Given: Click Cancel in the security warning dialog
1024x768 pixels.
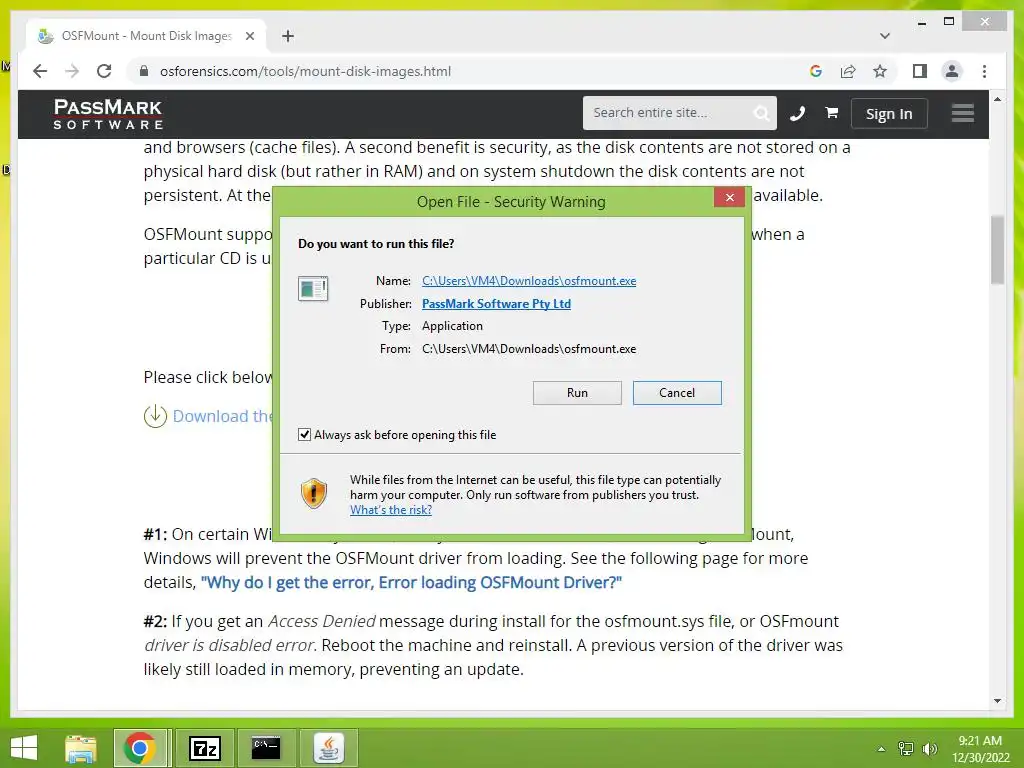Looking at the screenshot, I should click(677, 392).
